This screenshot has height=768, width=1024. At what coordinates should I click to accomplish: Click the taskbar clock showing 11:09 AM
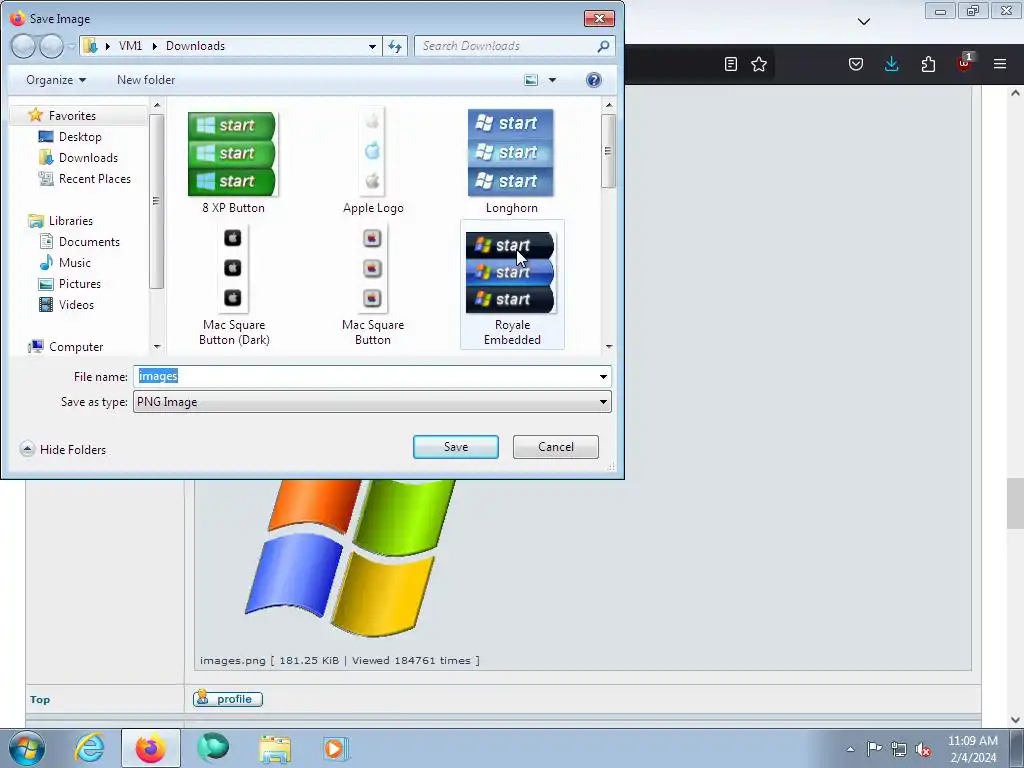(972, 749)
